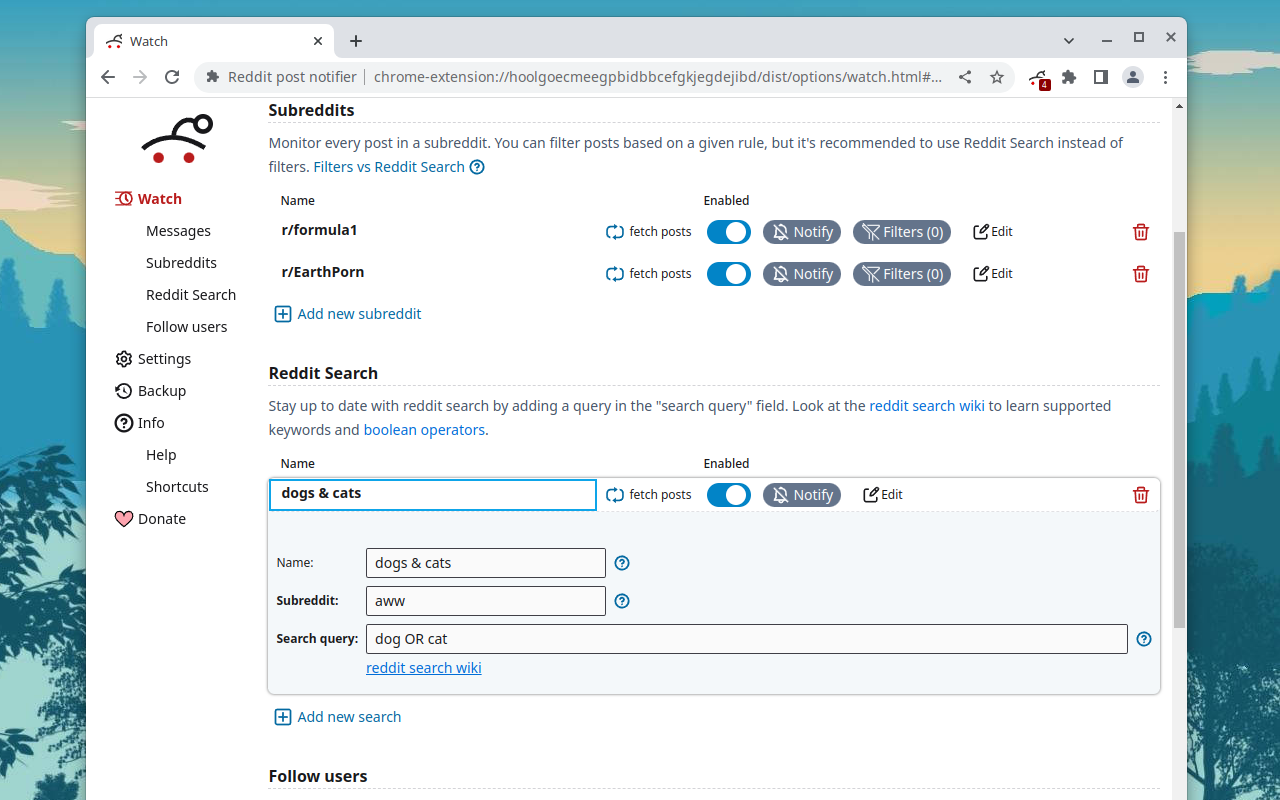1280x800 pixels.
Task: Close the Watch tab
Action: (x=318, y=41)
